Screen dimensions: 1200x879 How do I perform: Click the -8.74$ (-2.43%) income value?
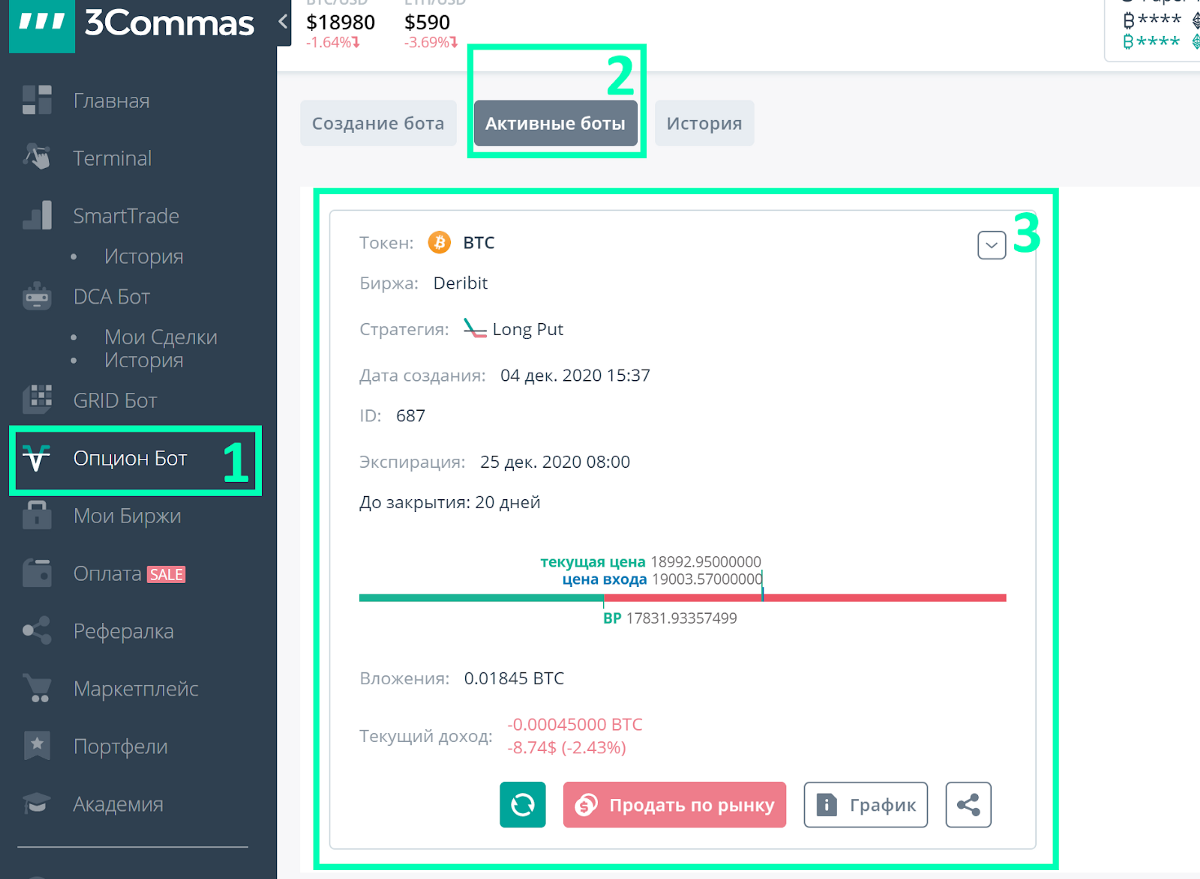point(567,748)
